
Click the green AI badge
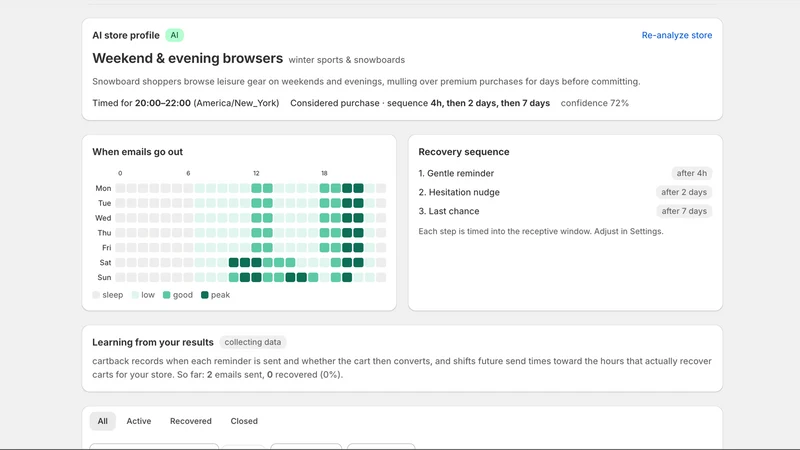coord(174,35)
